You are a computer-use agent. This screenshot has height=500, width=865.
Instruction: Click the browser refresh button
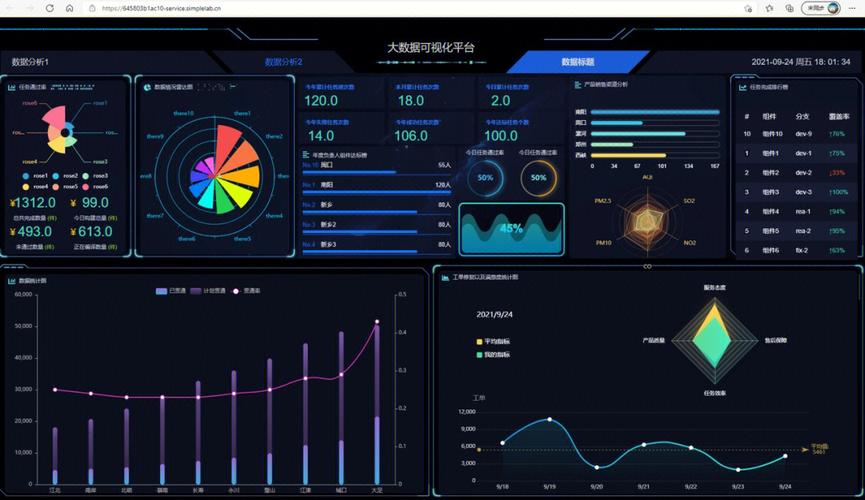(x=50, y=8)
